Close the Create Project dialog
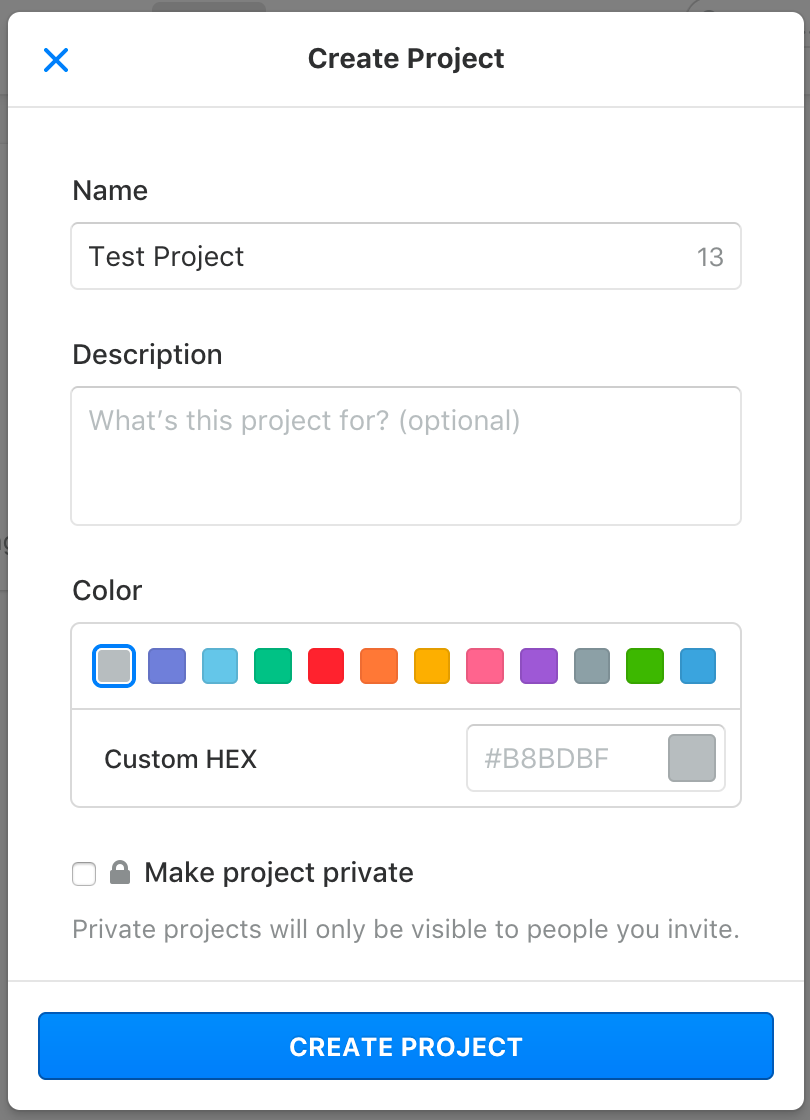Image resolution: width=810 pixels, height=1120 pixels. click(56, 60)
